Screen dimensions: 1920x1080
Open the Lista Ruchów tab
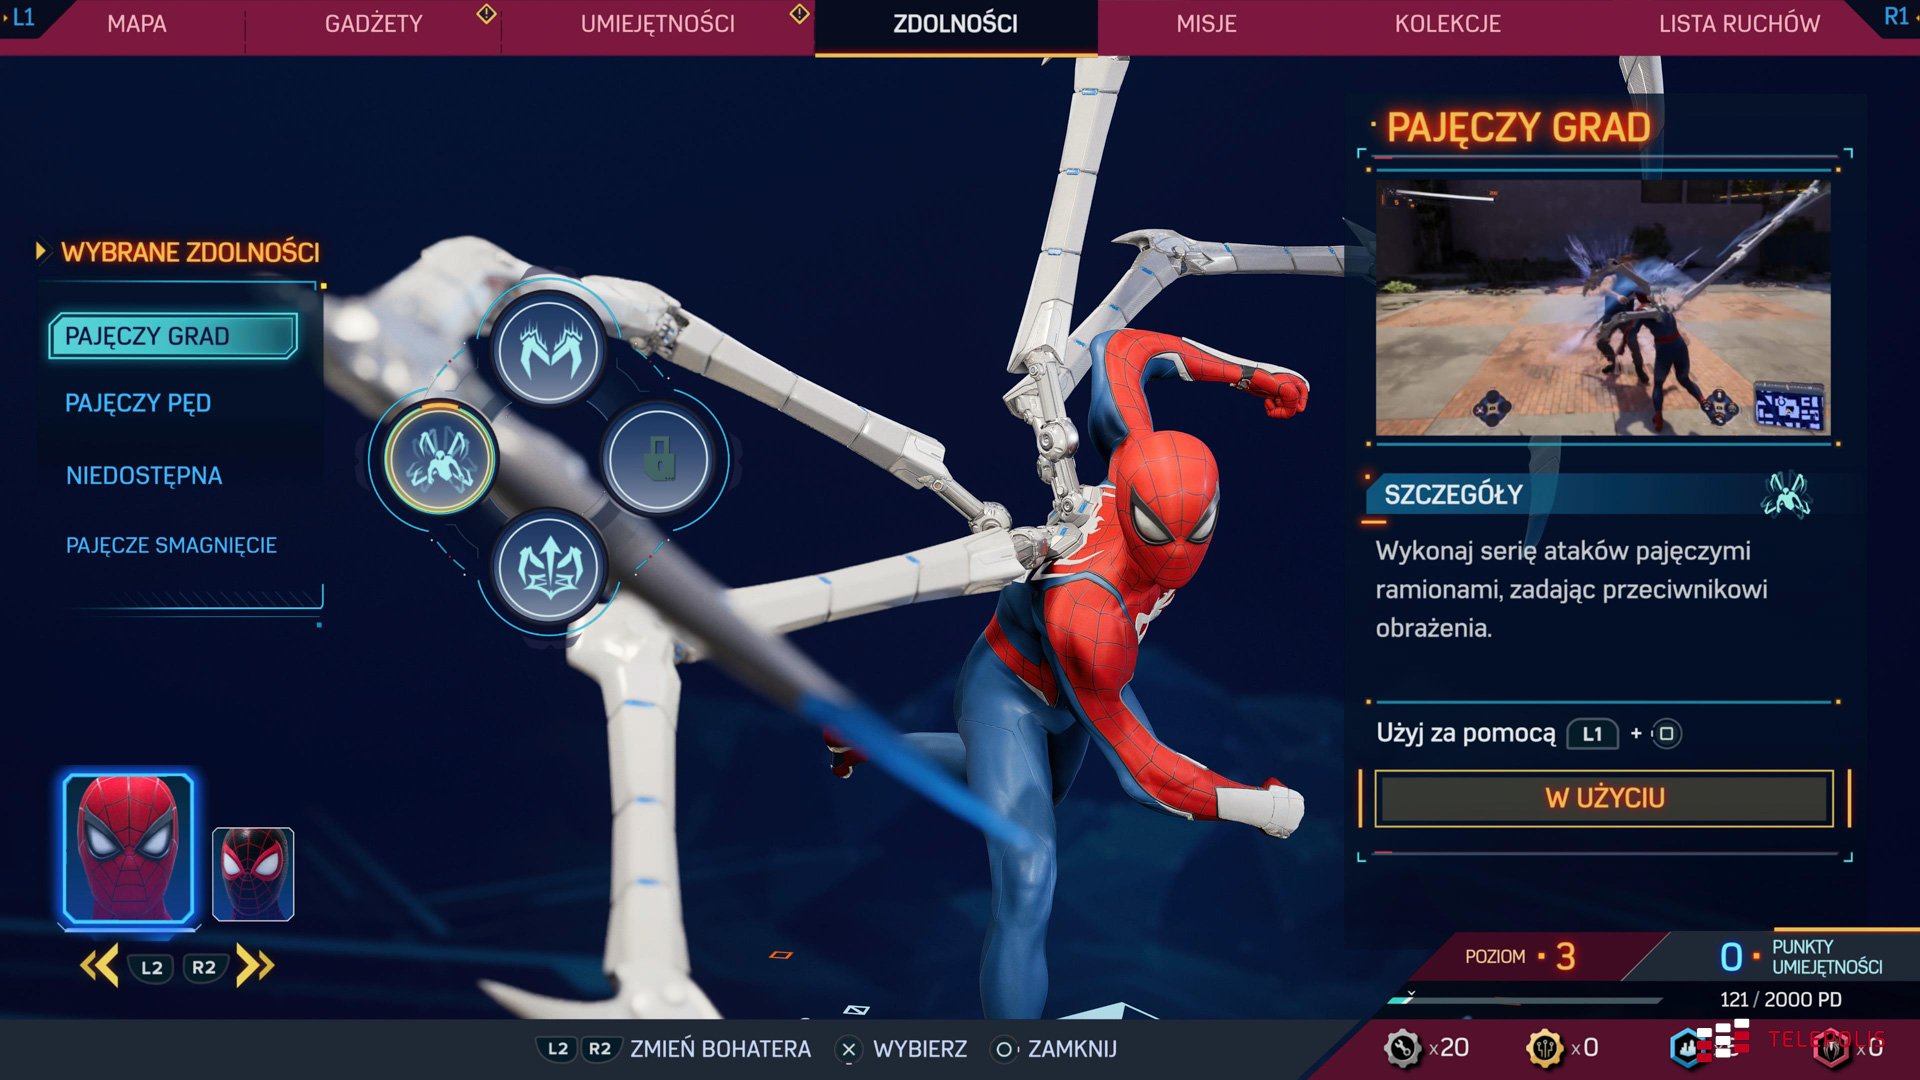point(1738,24)
